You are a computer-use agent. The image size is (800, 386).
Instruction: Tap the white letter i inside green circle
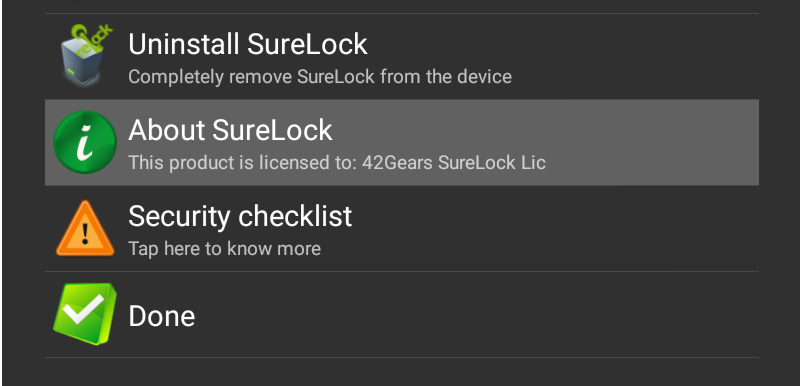pos(84,142)
